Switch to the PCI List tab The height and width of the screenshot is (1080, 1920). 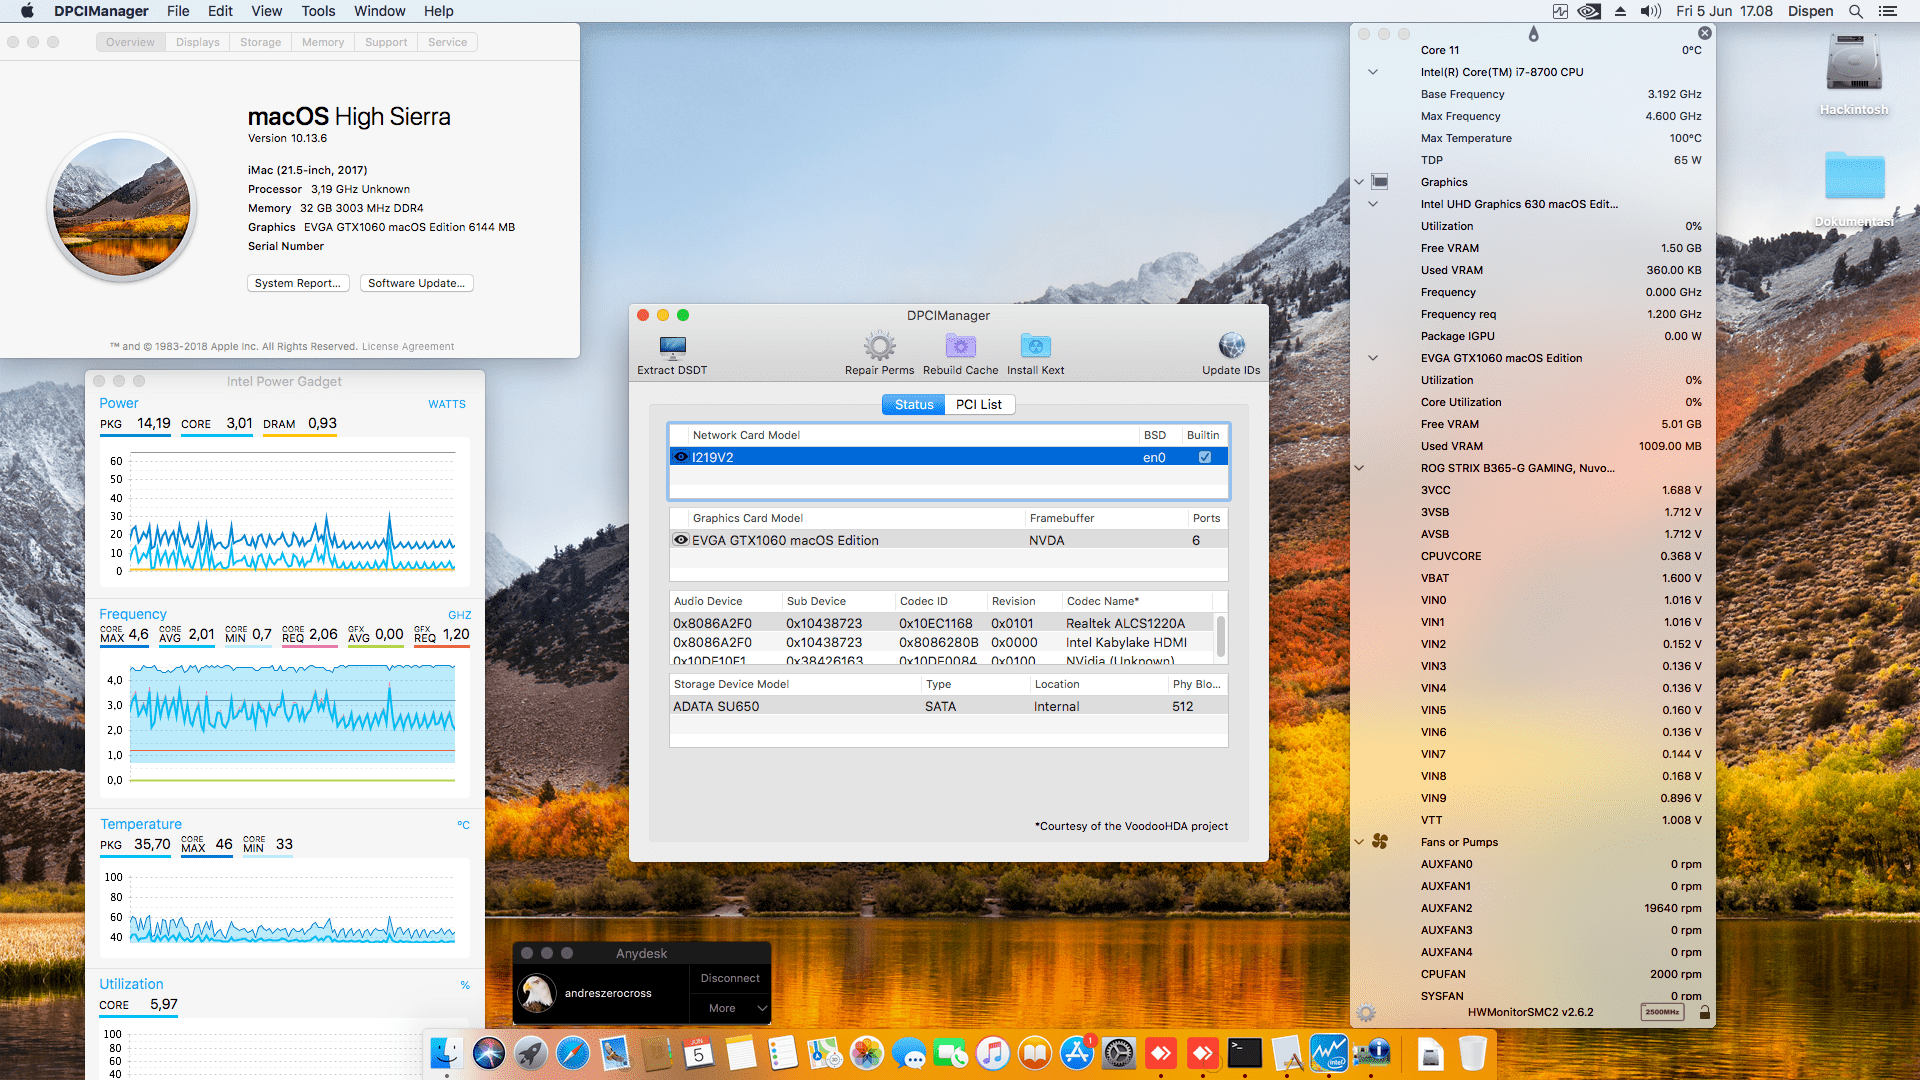point(979,404)
